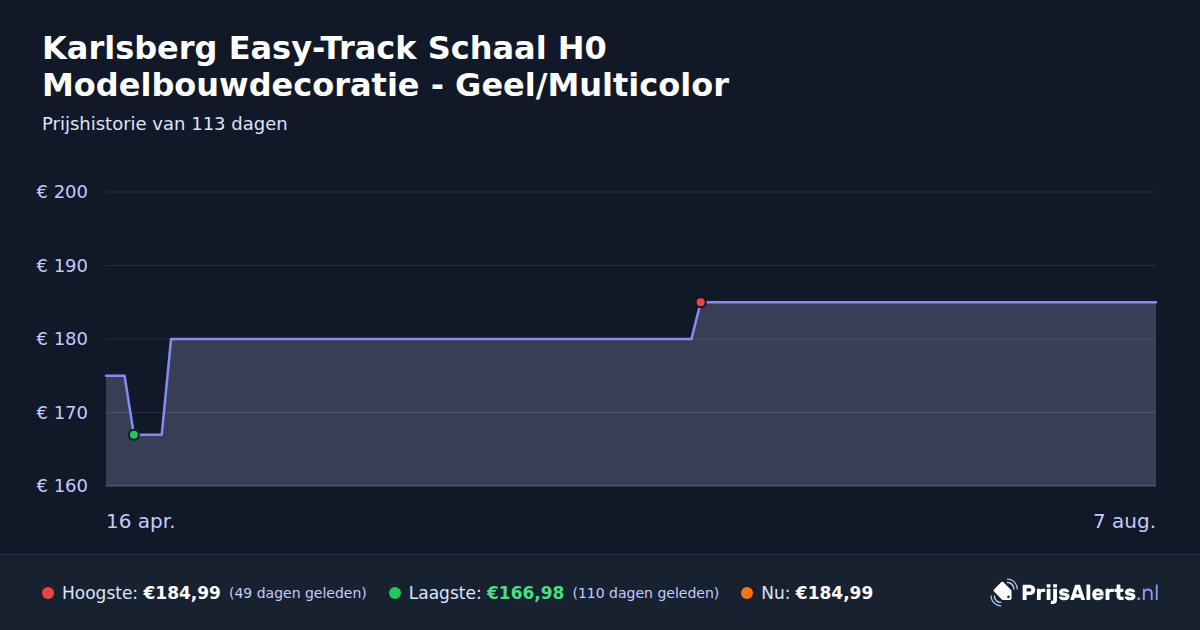This screenshot has width=1200, height=630.
Task: Click the € 200 axis label
Action: pos(63,192)
